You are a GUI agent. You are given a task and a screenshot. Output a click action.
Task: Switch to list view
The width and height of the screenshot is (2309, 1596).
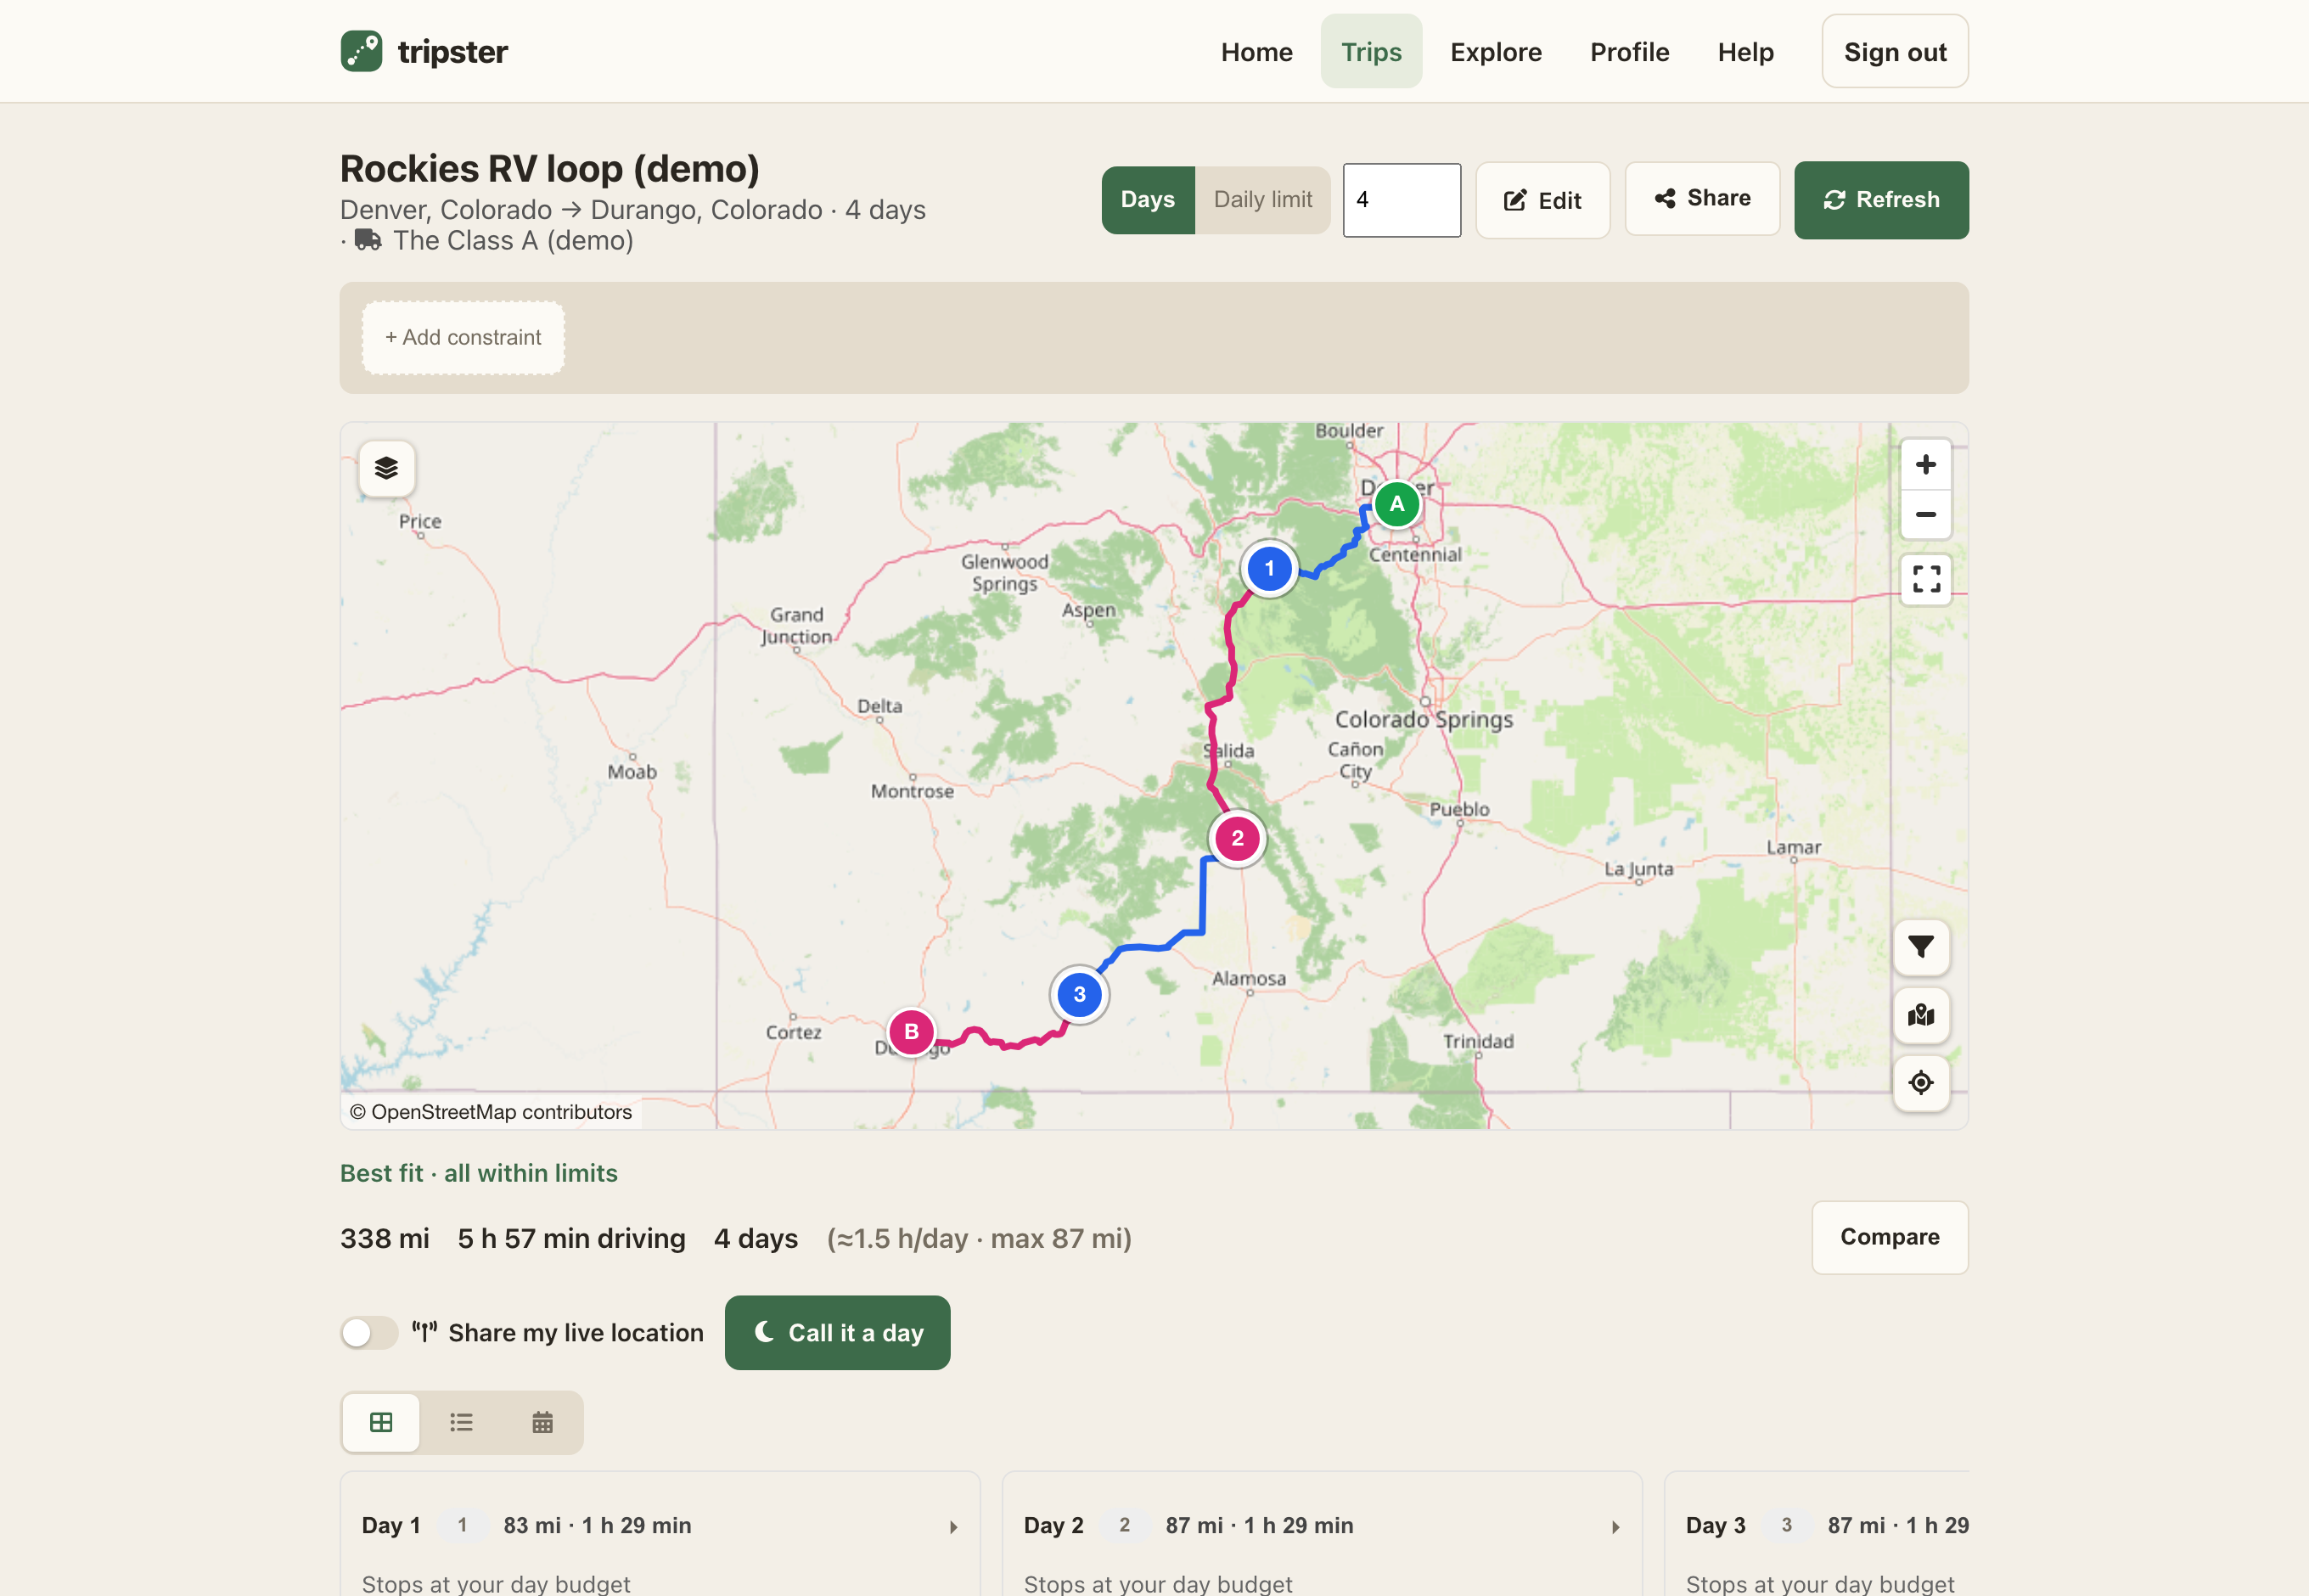click(x=461, y=1422)
